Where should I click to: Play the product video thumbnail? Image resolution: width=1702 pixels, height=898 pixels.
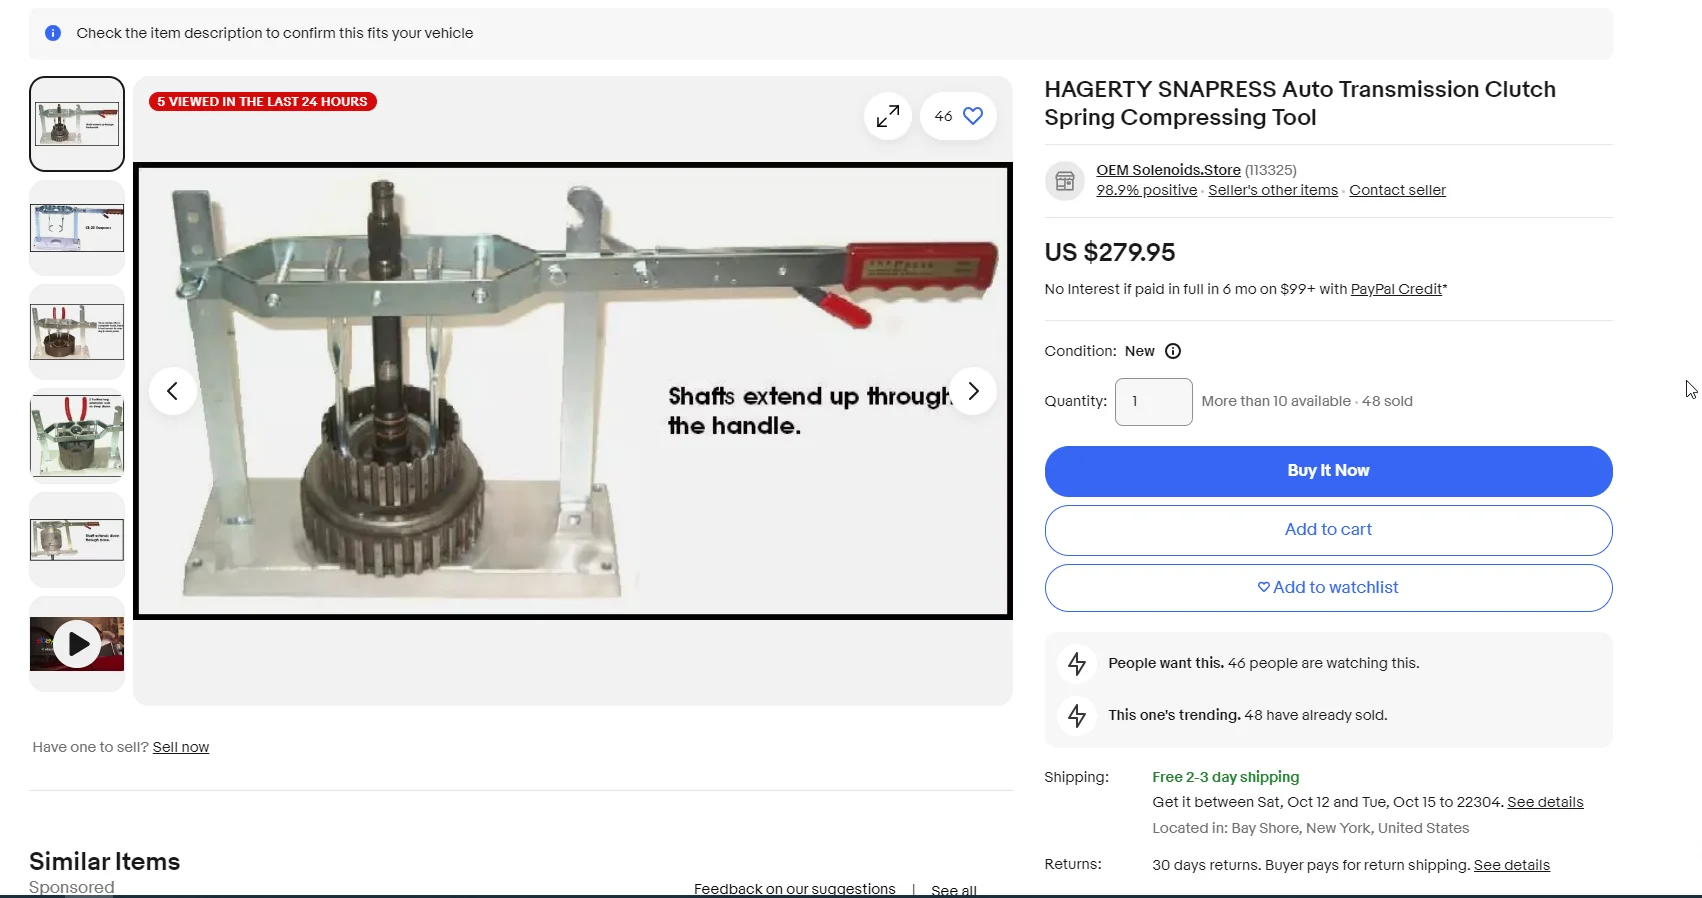(x=77, y=644)
